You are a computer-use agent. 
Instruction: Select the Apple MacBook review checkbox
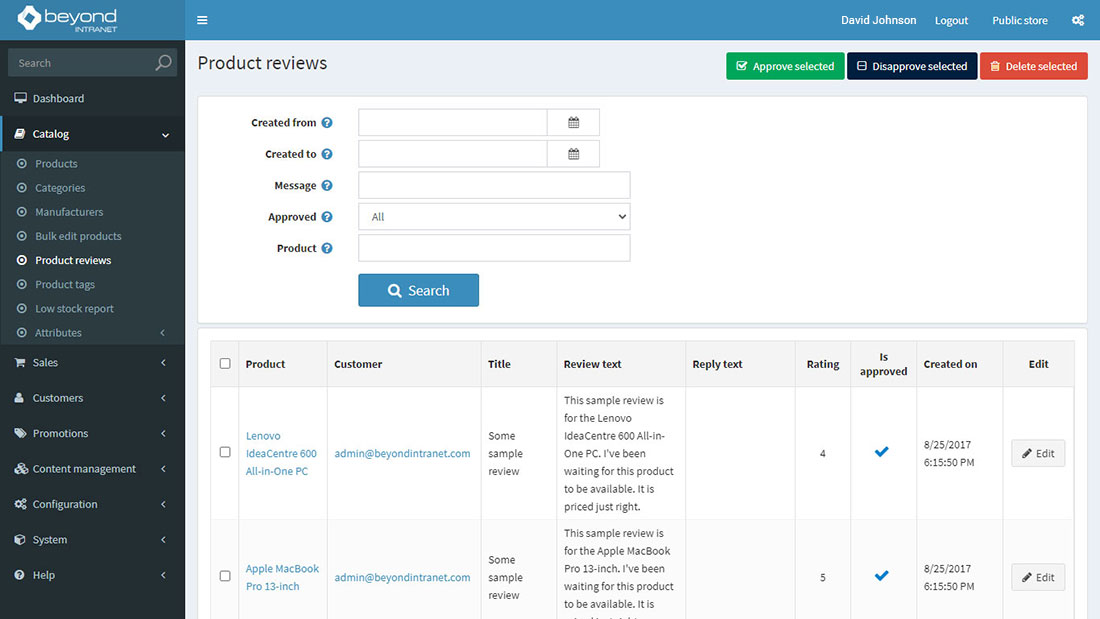pos(224,577)
